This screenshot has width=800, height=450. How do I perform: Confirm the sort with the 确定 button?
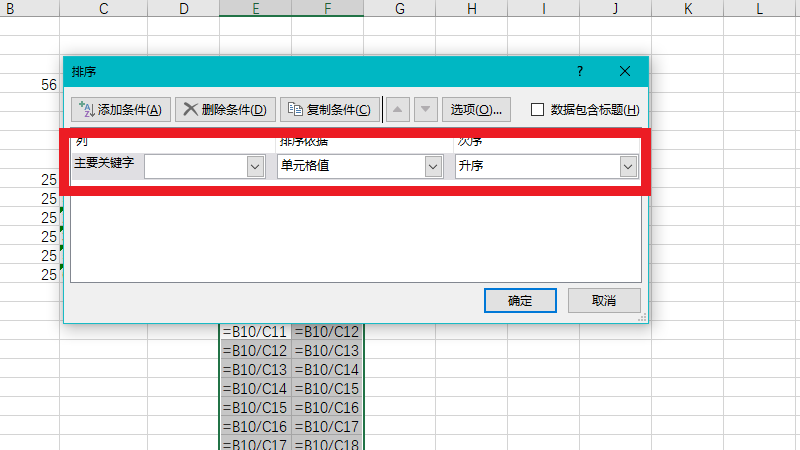click(520, 300)
